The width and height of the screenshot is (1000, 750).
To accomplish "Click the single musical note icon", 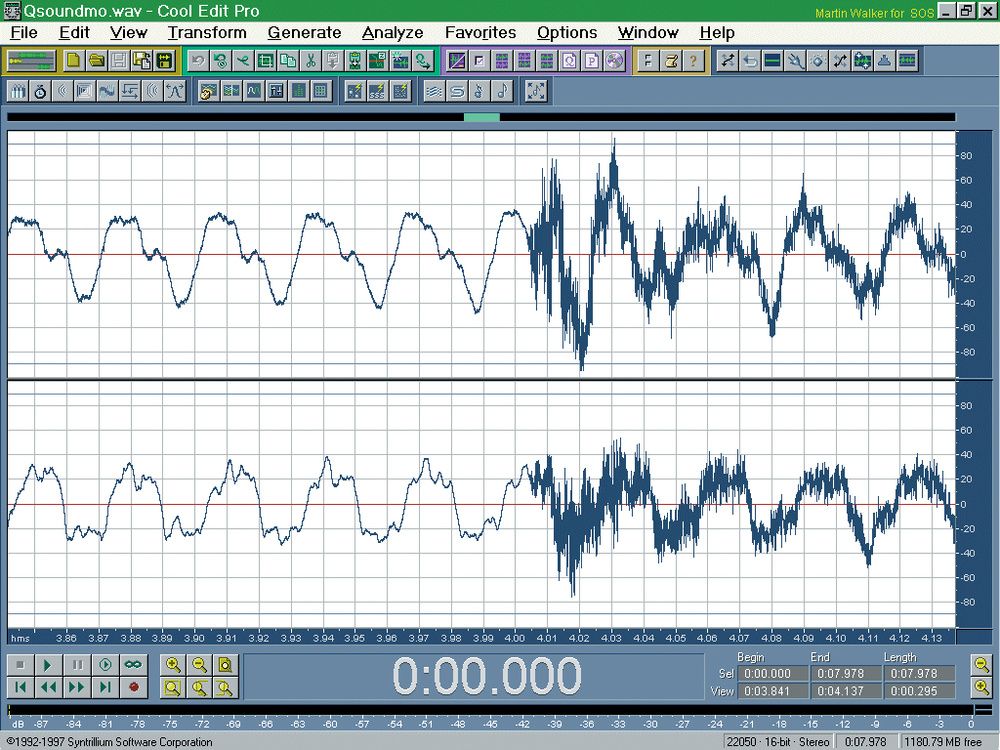I will tap(502, 92).
